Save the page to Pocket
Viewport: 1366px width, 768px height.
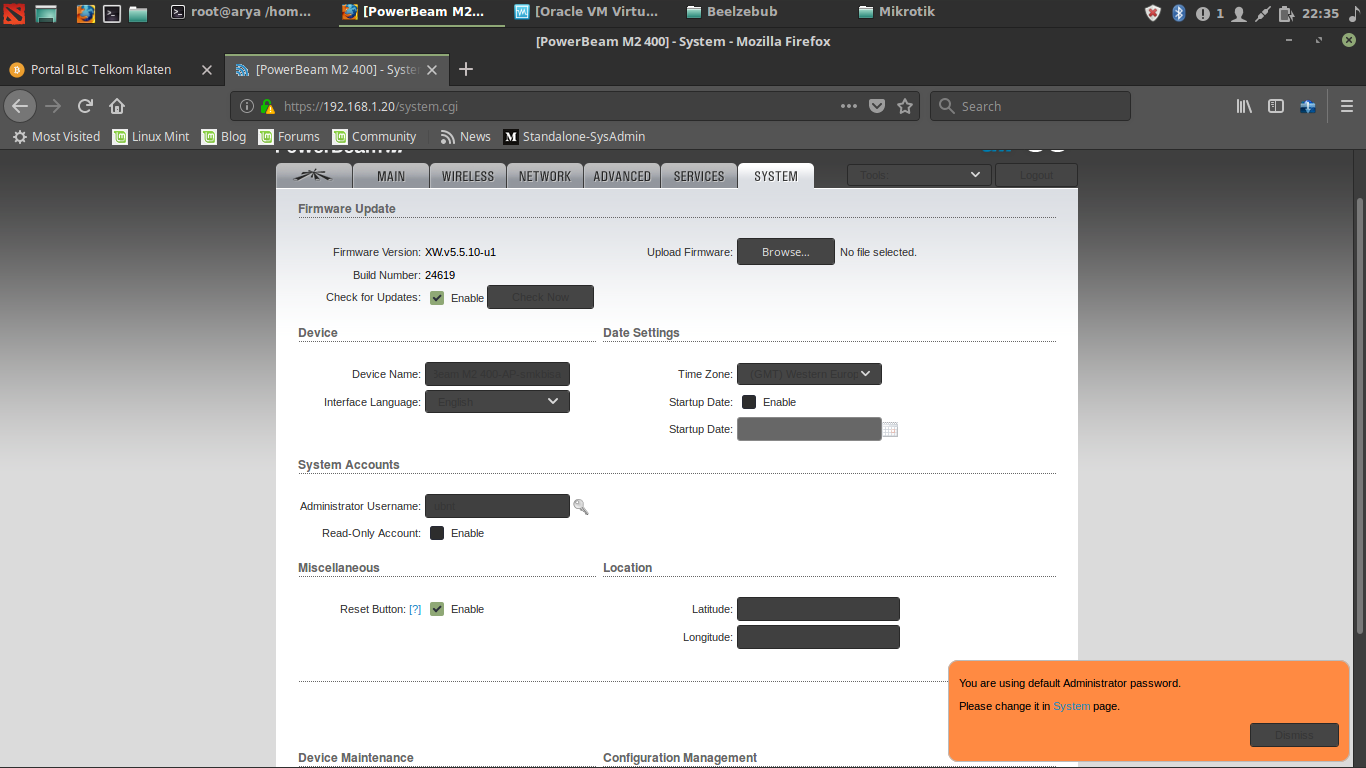tap(877, 106)
